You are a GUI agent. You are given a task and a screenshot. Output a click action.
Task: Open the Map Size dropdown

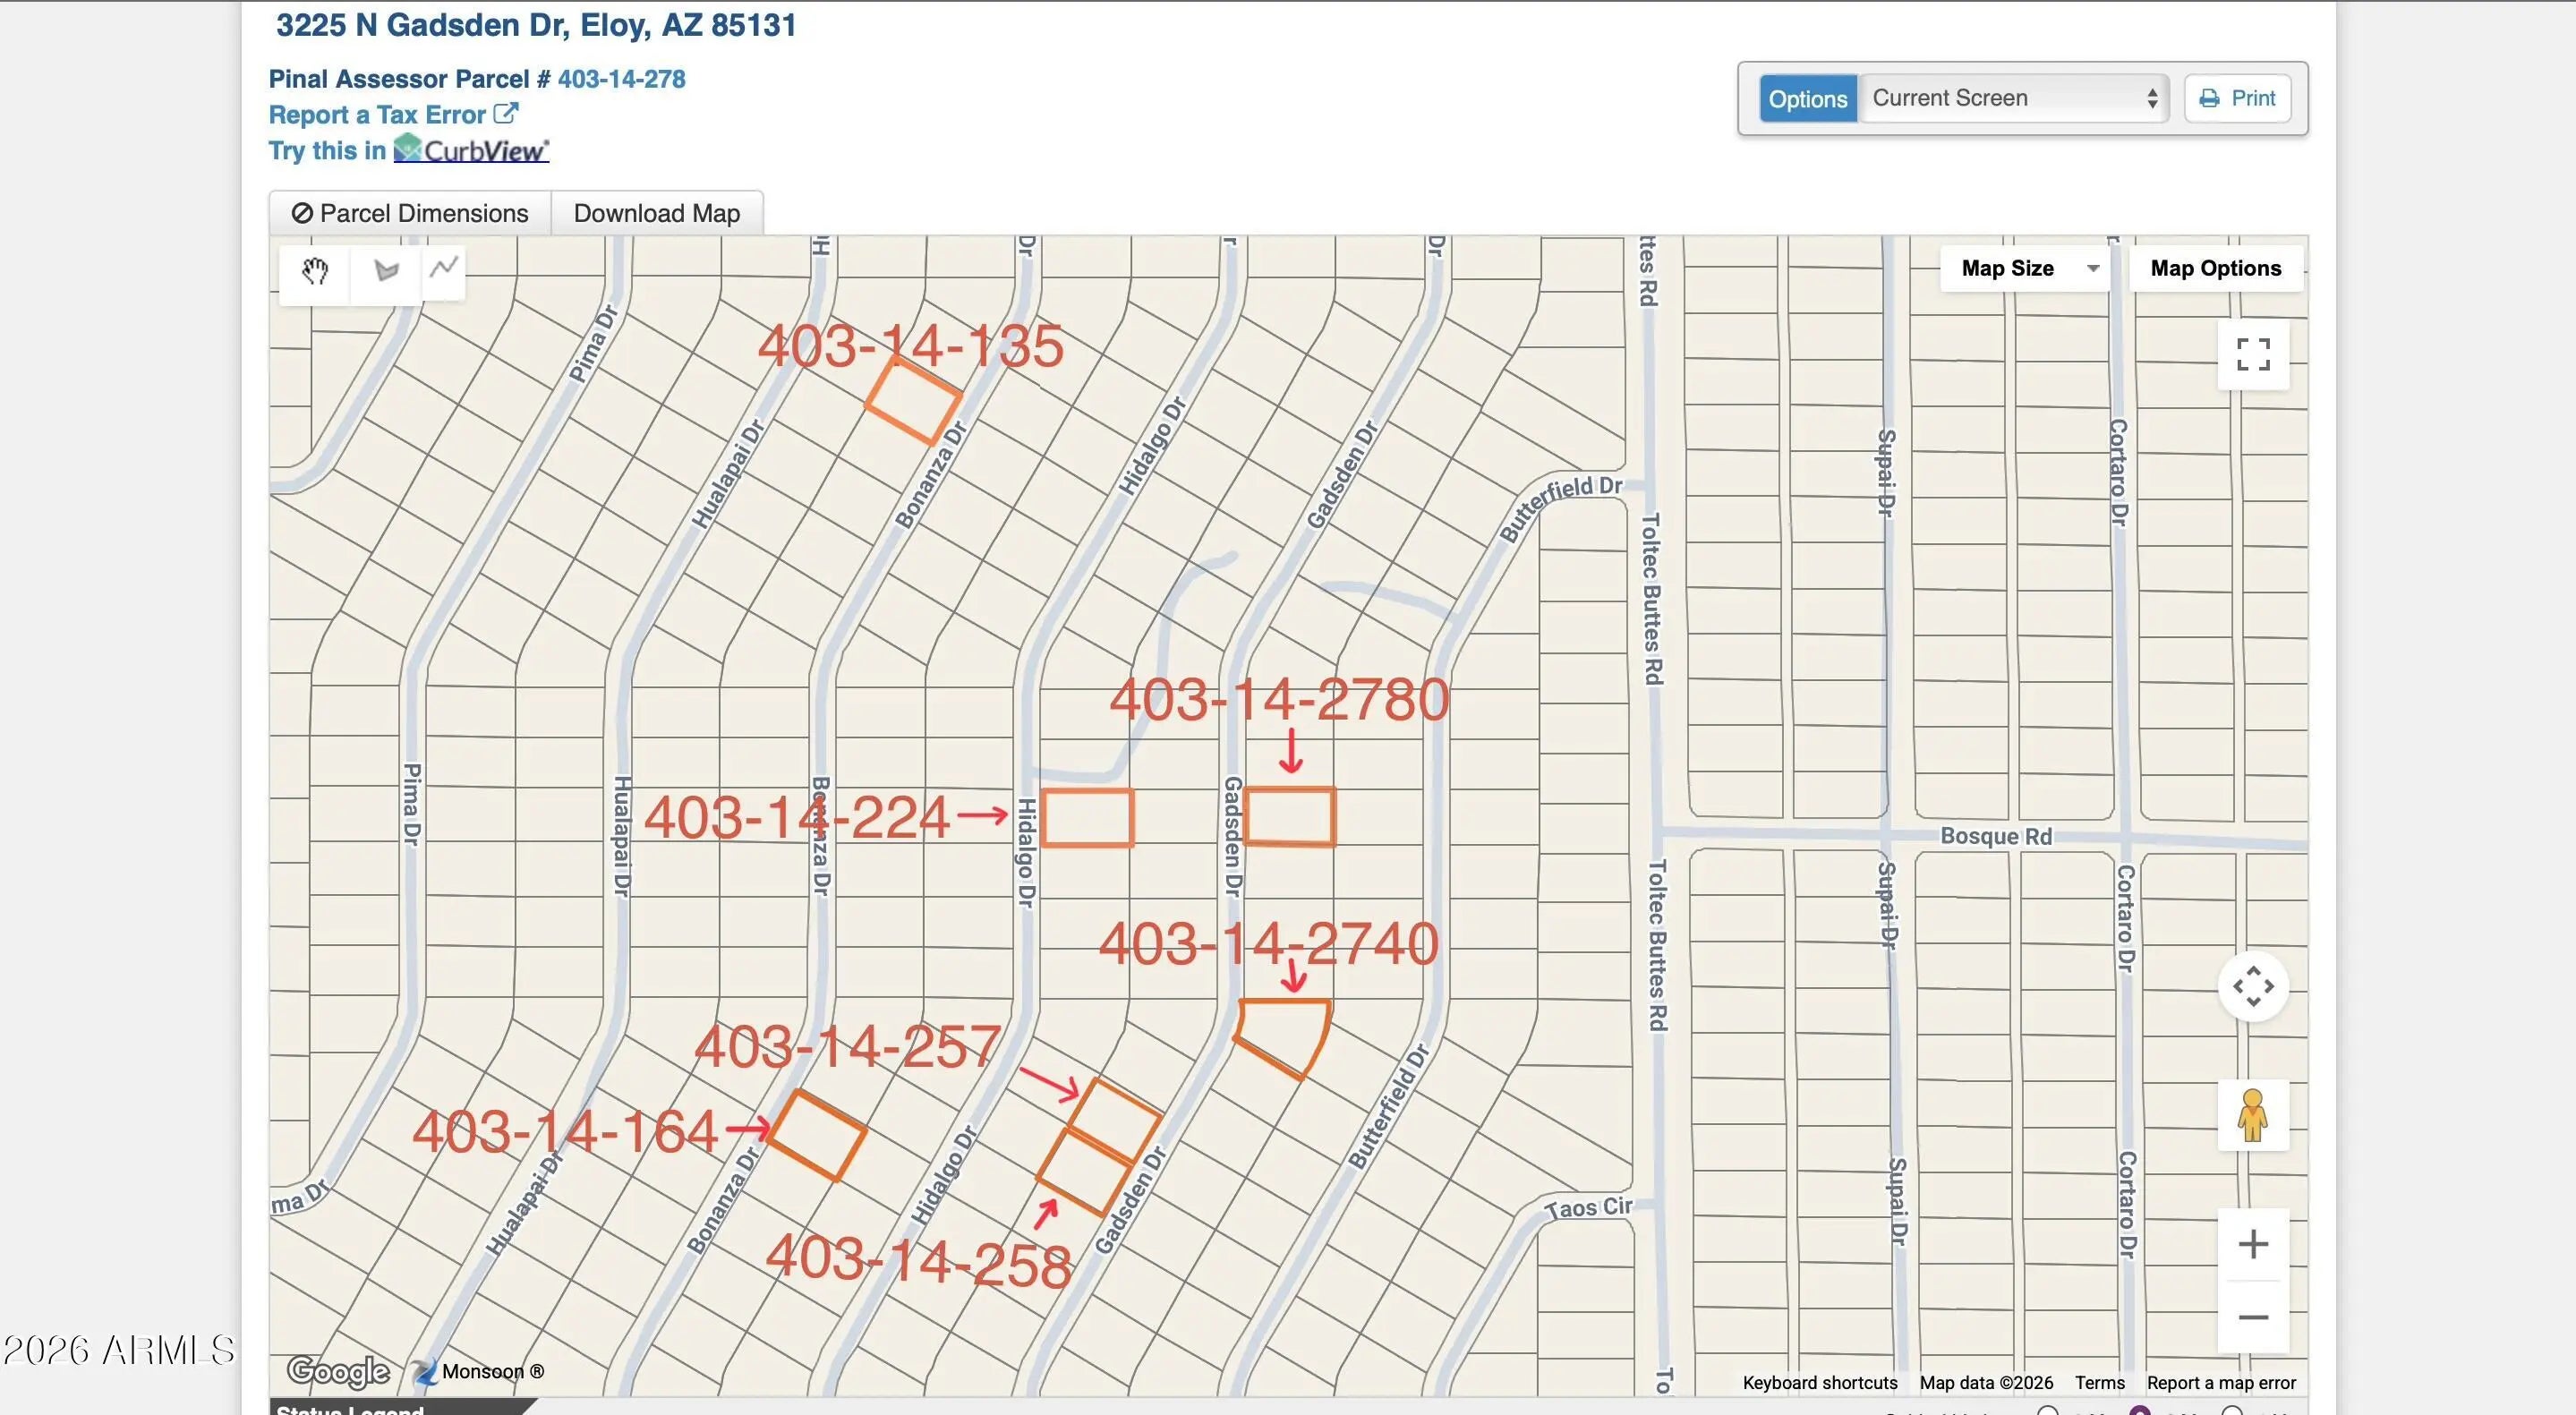[2026, 268]
